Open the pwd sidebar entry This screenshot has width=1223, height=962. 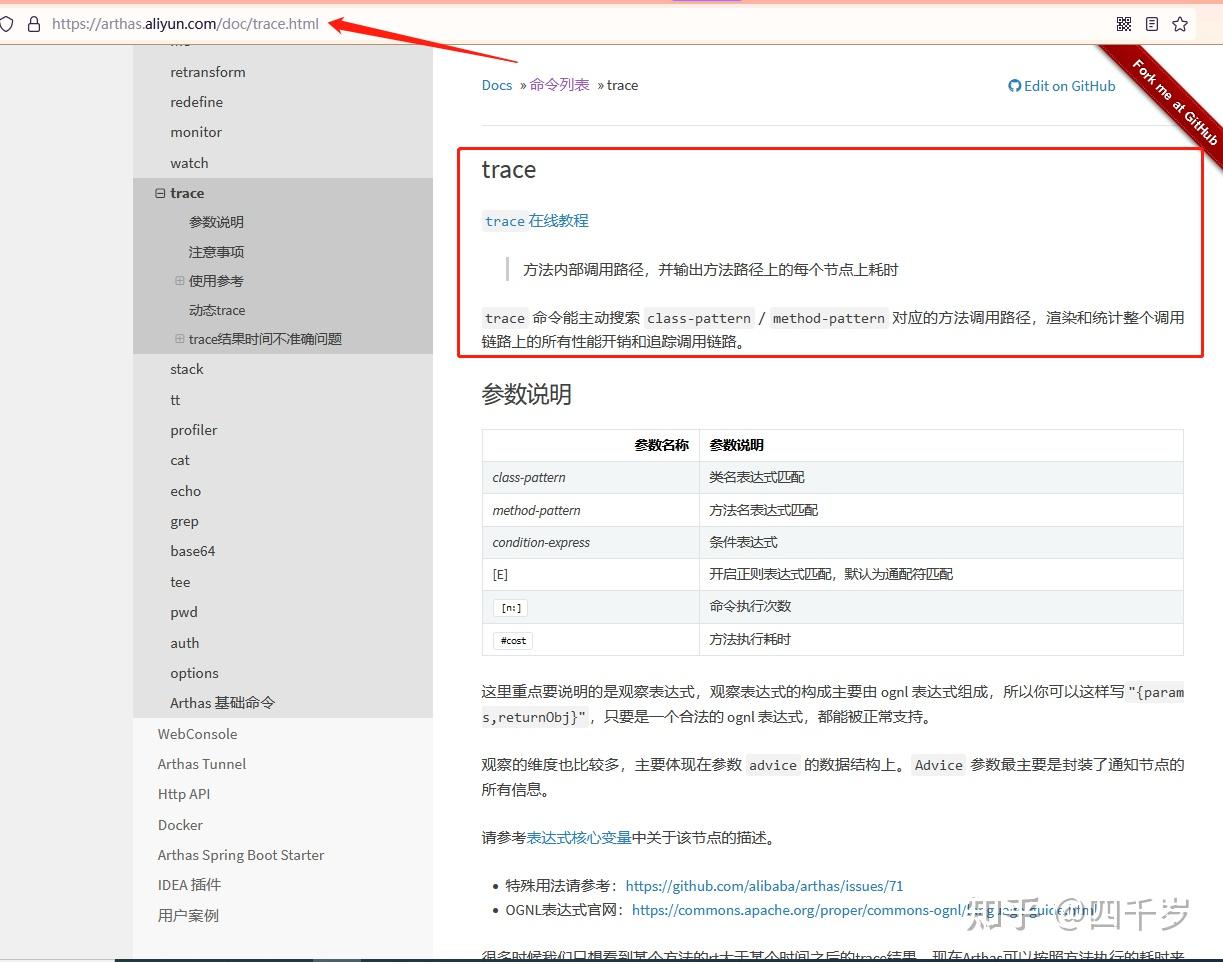pyautogui.click(x=184, y=612)
